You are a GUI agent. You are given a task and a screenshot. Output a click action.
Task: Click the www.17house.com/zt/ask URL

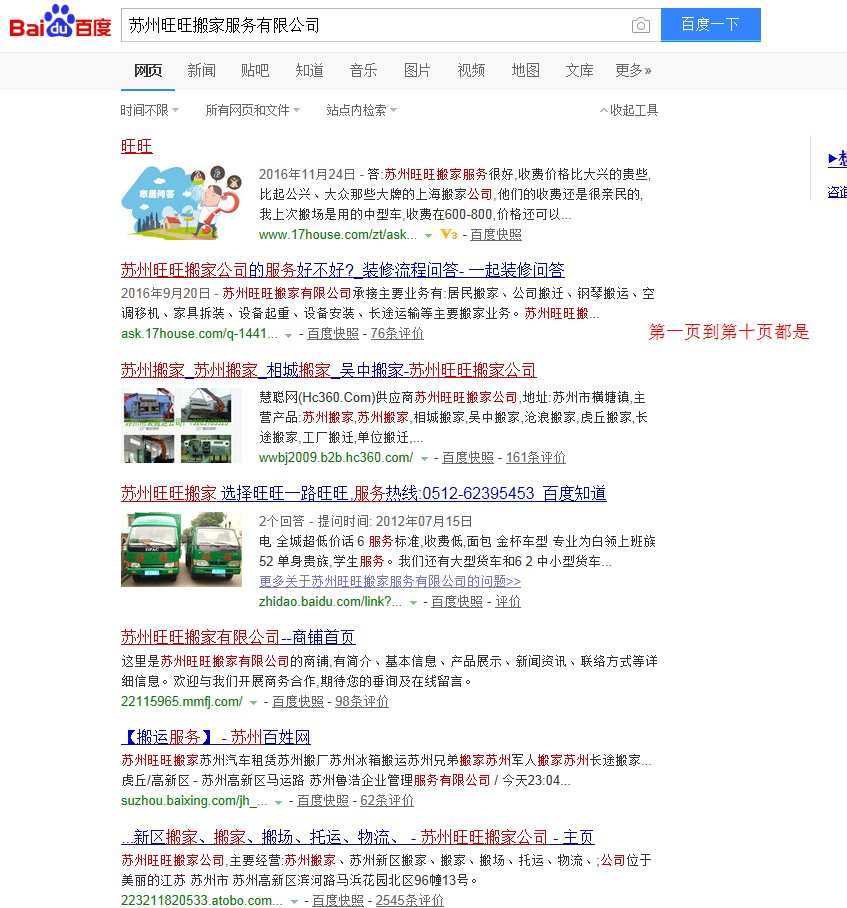point(338,235)
